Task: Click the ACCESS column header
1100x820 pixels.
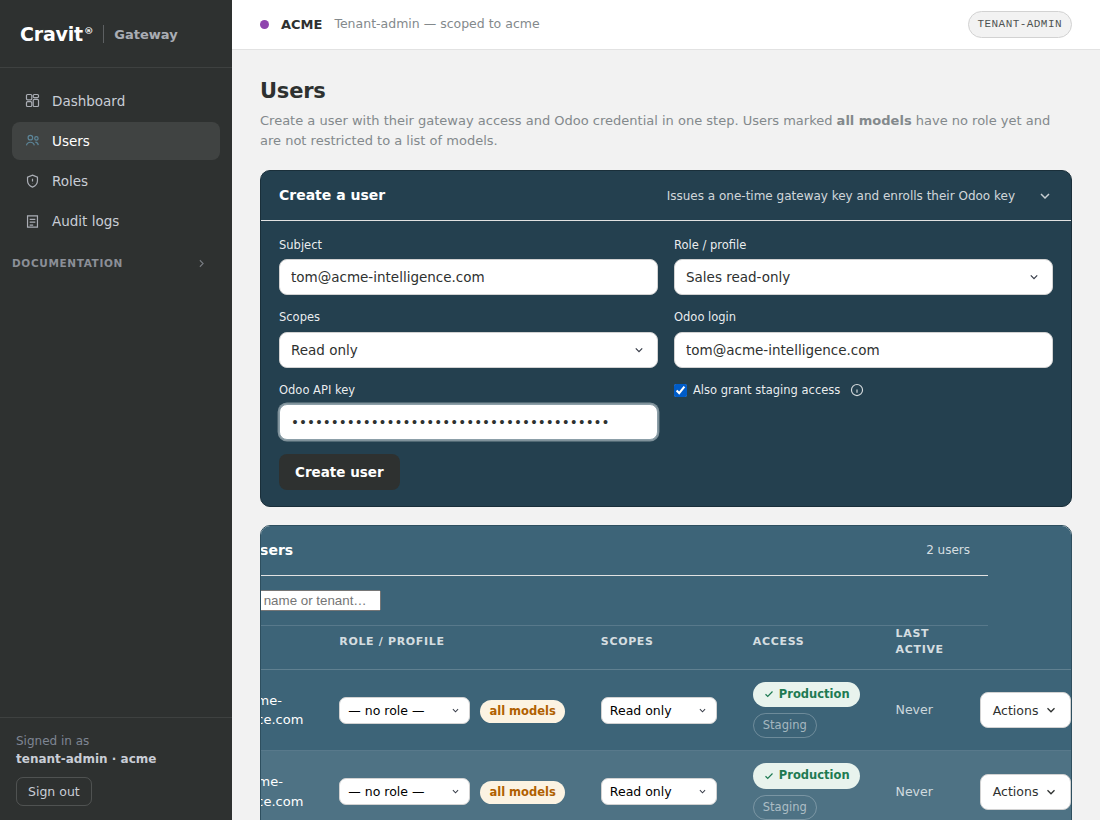Action: tap(778, 641)
